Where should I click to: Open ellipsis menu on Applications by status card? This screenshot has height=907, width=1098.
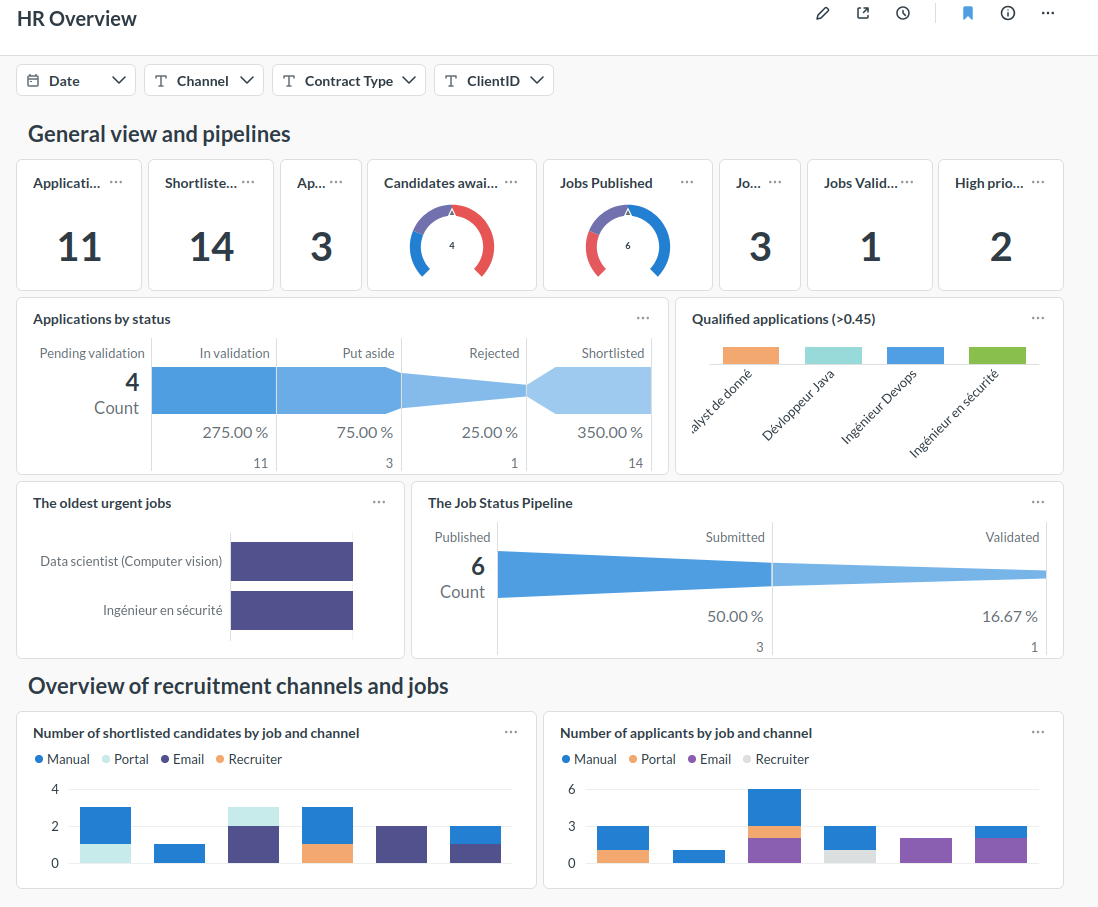tap(643, 318)
